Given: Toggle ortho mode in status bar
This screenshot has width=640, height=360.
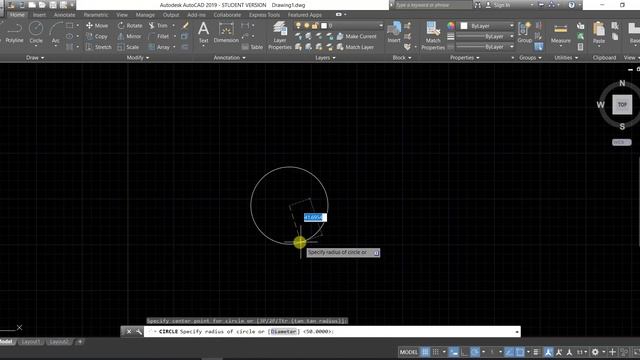Looking at the screenshot, I should (464, 352).
